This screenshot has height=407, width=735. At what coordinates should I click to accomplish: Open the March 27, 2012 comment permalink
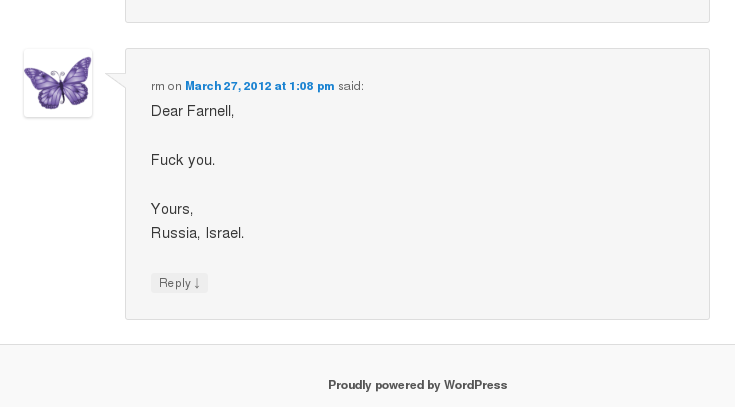(x=259, y=86)
